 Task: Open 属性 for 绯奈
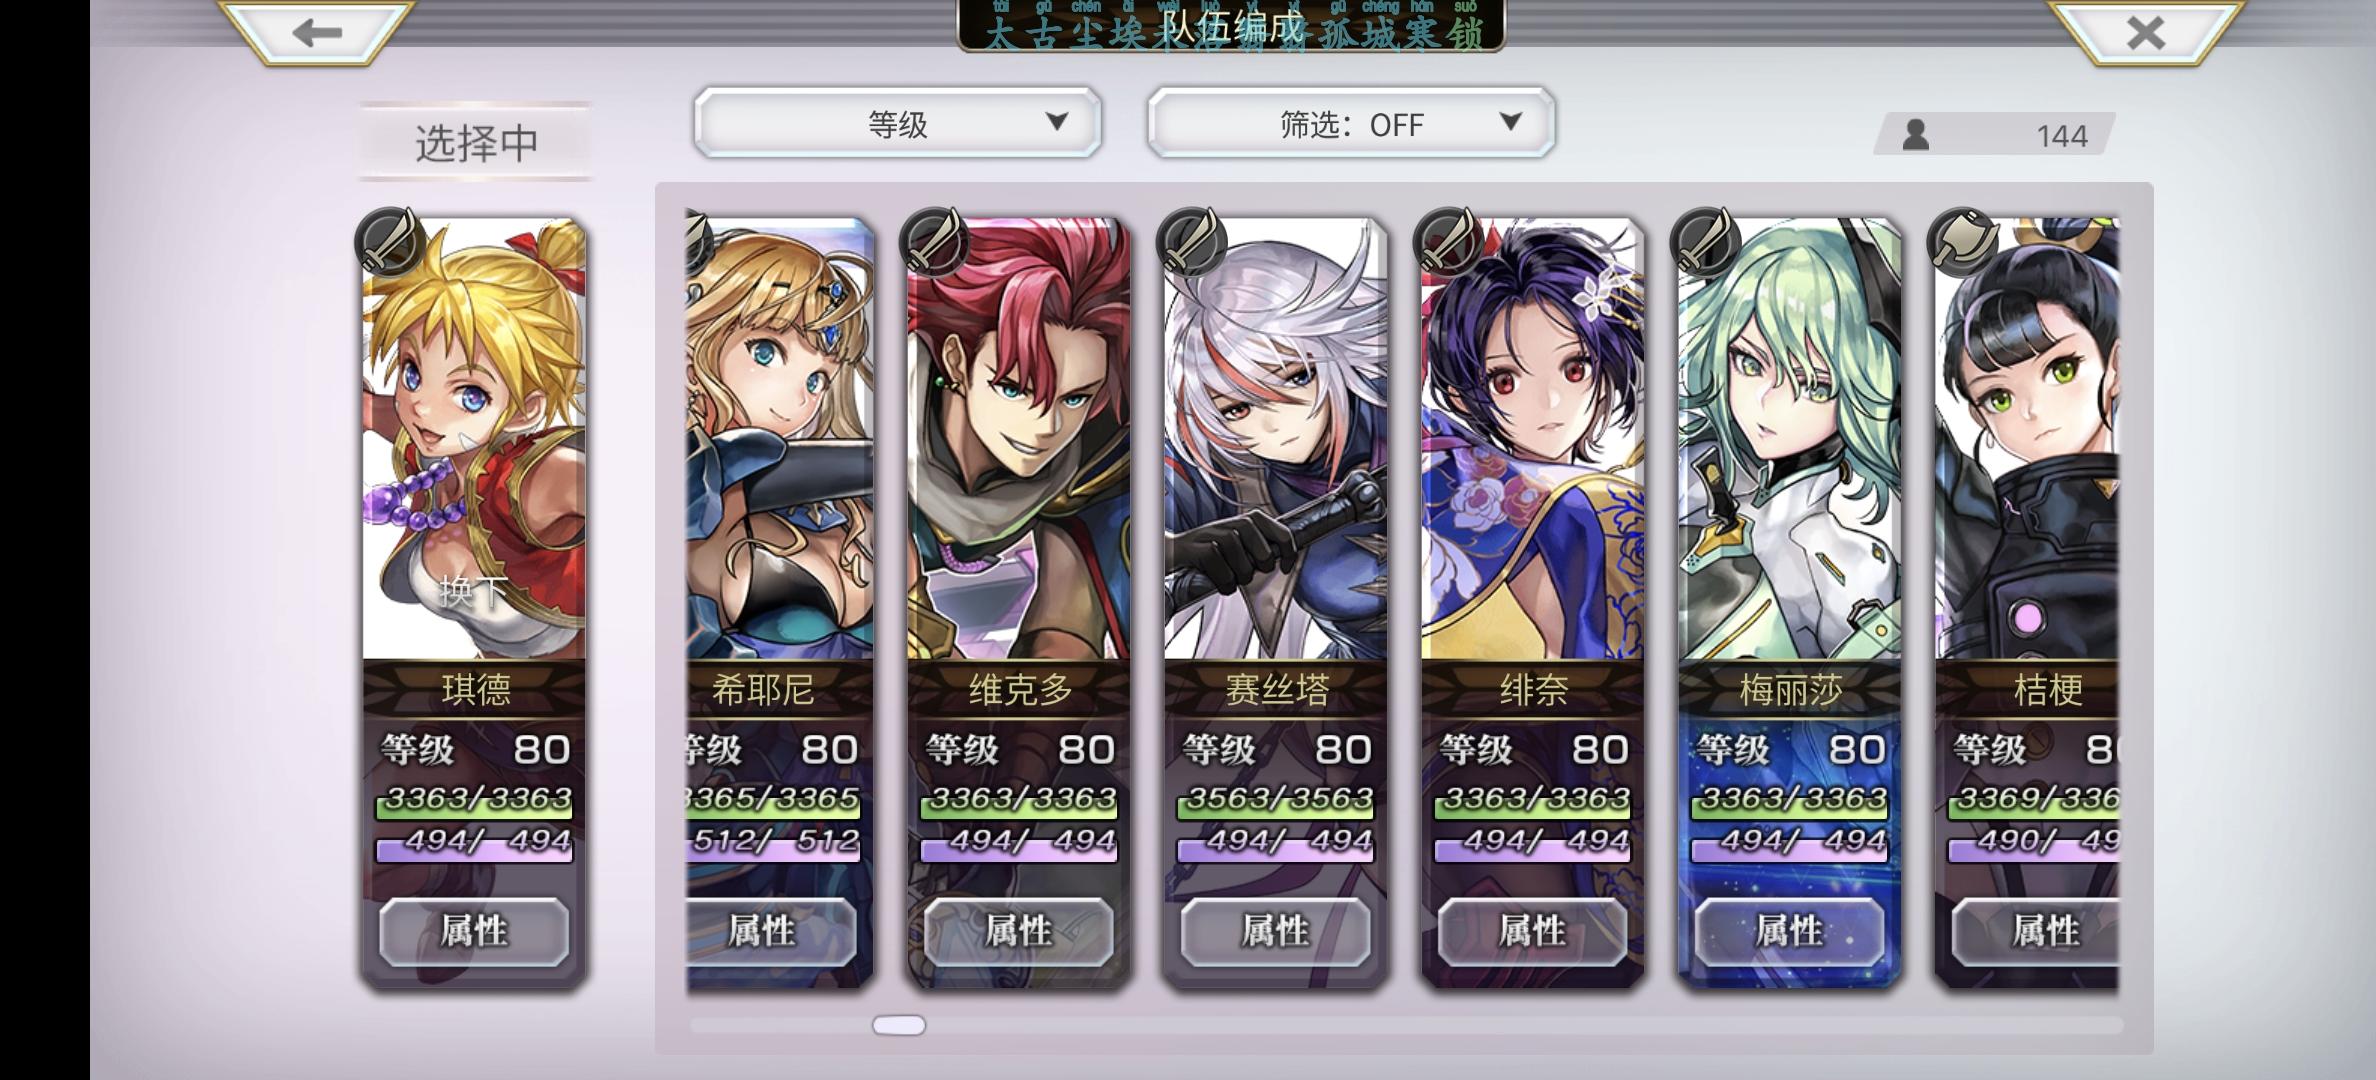click(x=1532, y=932)
